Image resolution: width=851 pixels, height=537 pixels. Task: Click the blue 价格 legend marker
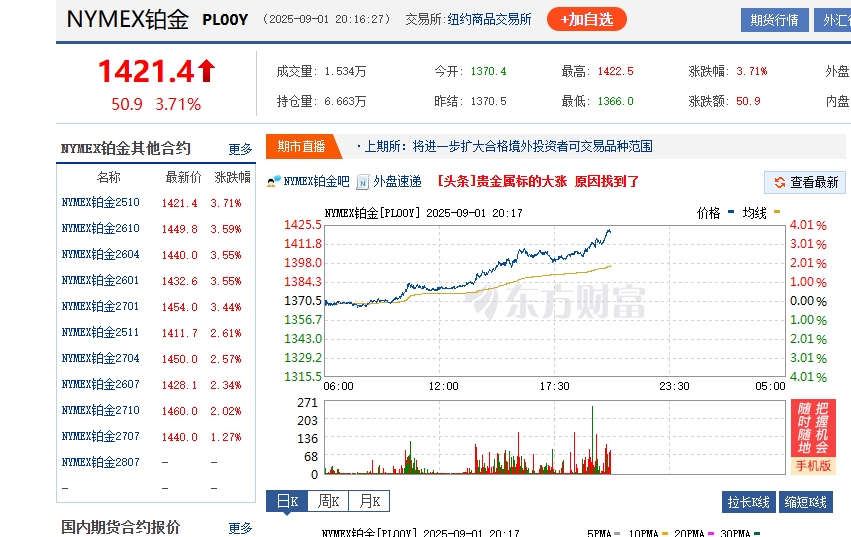(x=731, y=212)
